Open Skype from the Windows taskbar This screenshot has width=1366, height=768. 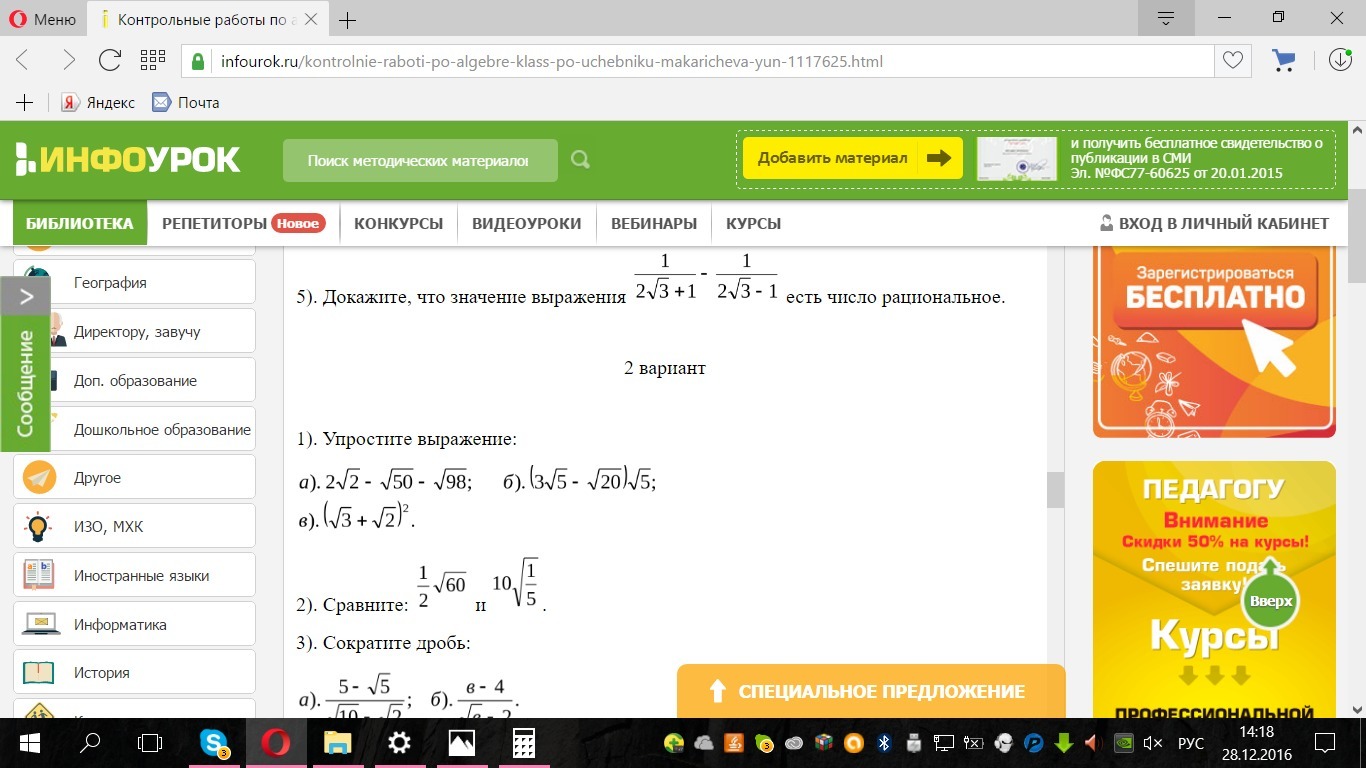point(214,743)
